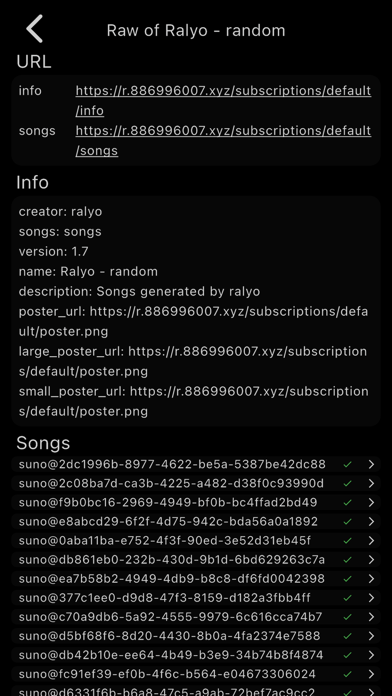The image size is (392, 696).
Task: Click green checkmark for suno@f9b0bc16 song
Action: tap(348, 502)
